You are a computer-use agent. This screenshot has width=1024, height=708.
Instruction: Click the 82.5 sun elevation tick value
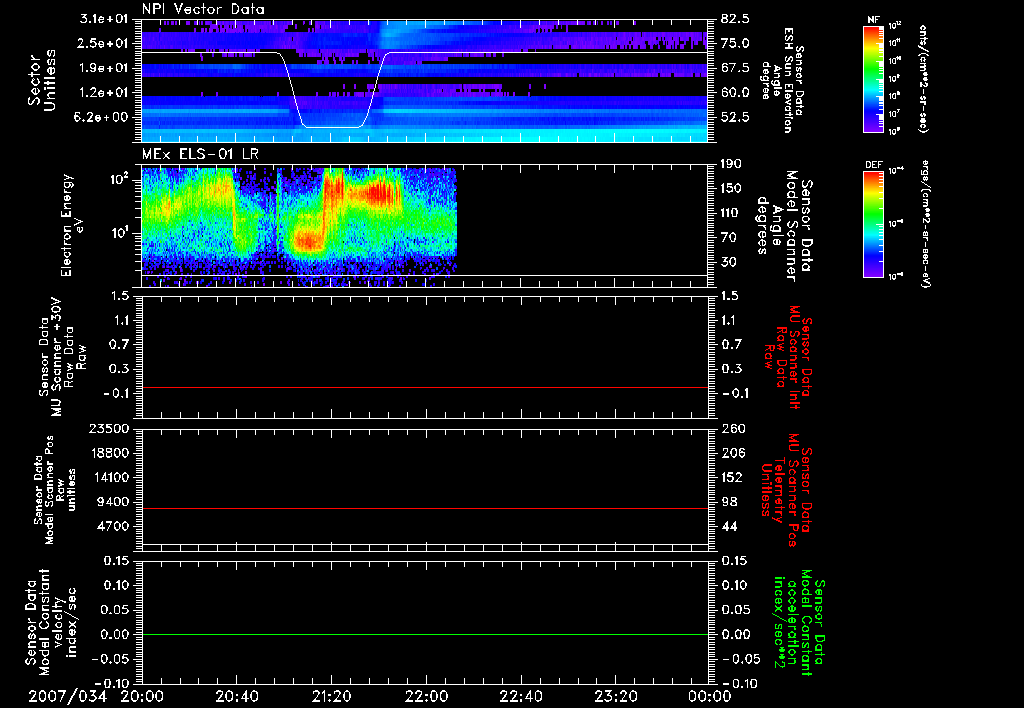click(x=735, y=19)
